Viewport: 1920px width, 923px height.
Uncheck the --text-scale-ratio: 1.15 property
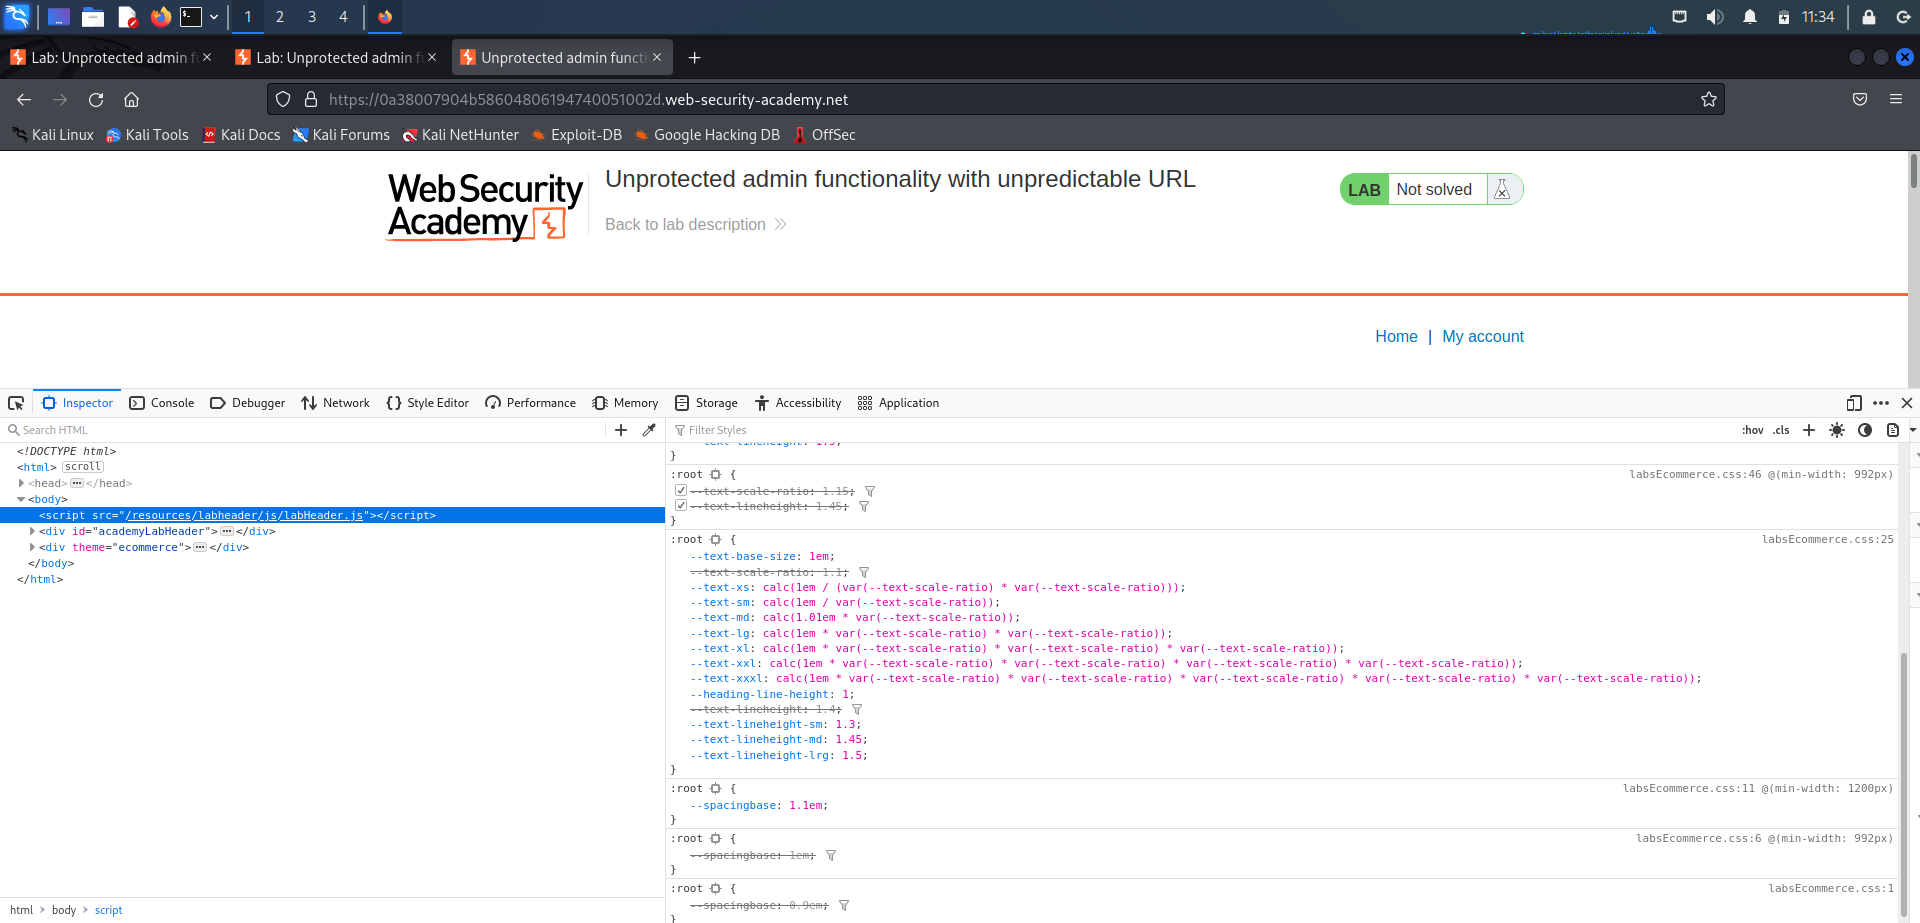[681, 491]
